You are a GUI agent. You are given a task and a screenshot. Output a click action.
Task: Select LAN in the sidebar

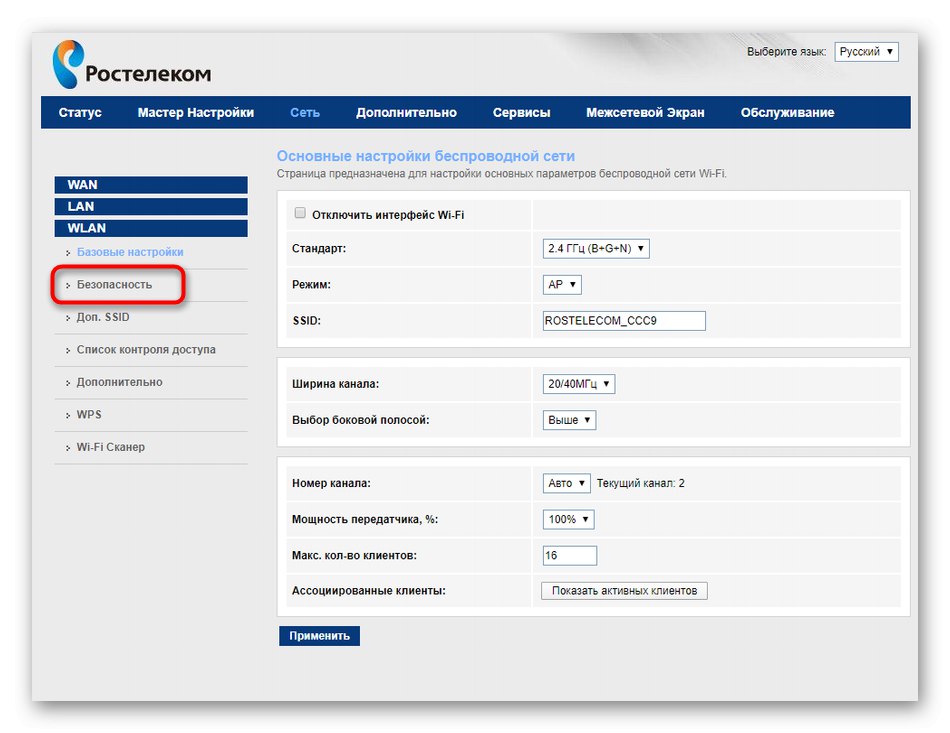click(150, 206)
